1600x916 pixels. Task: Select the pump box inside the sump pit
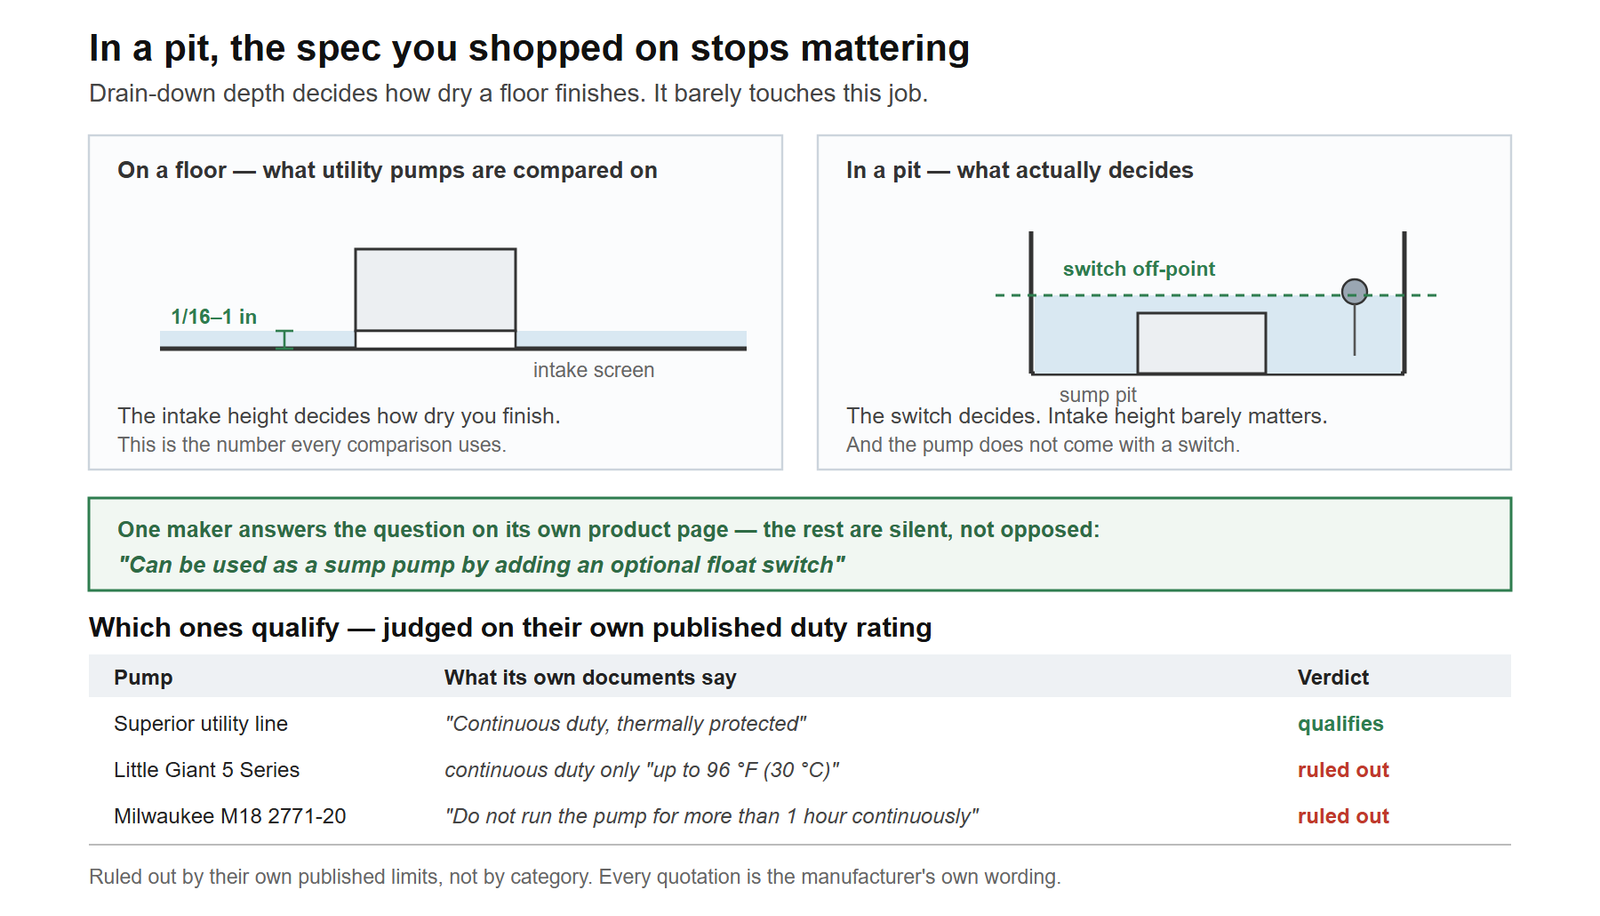click(1201, 343)
